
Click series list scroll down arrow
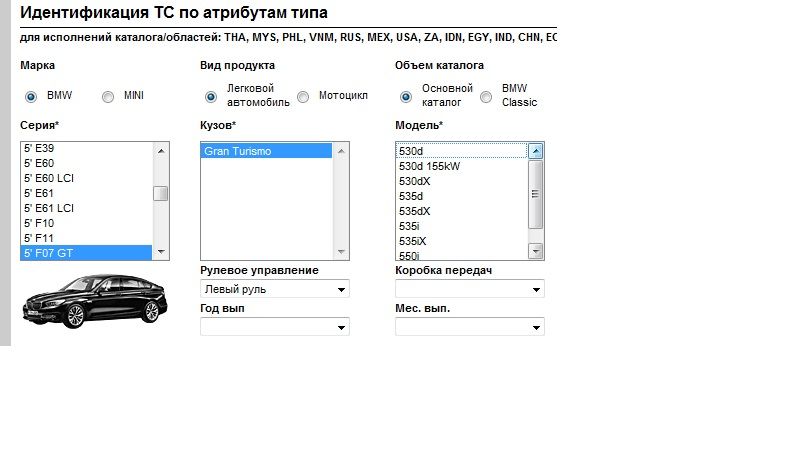(x=161, y=252)
